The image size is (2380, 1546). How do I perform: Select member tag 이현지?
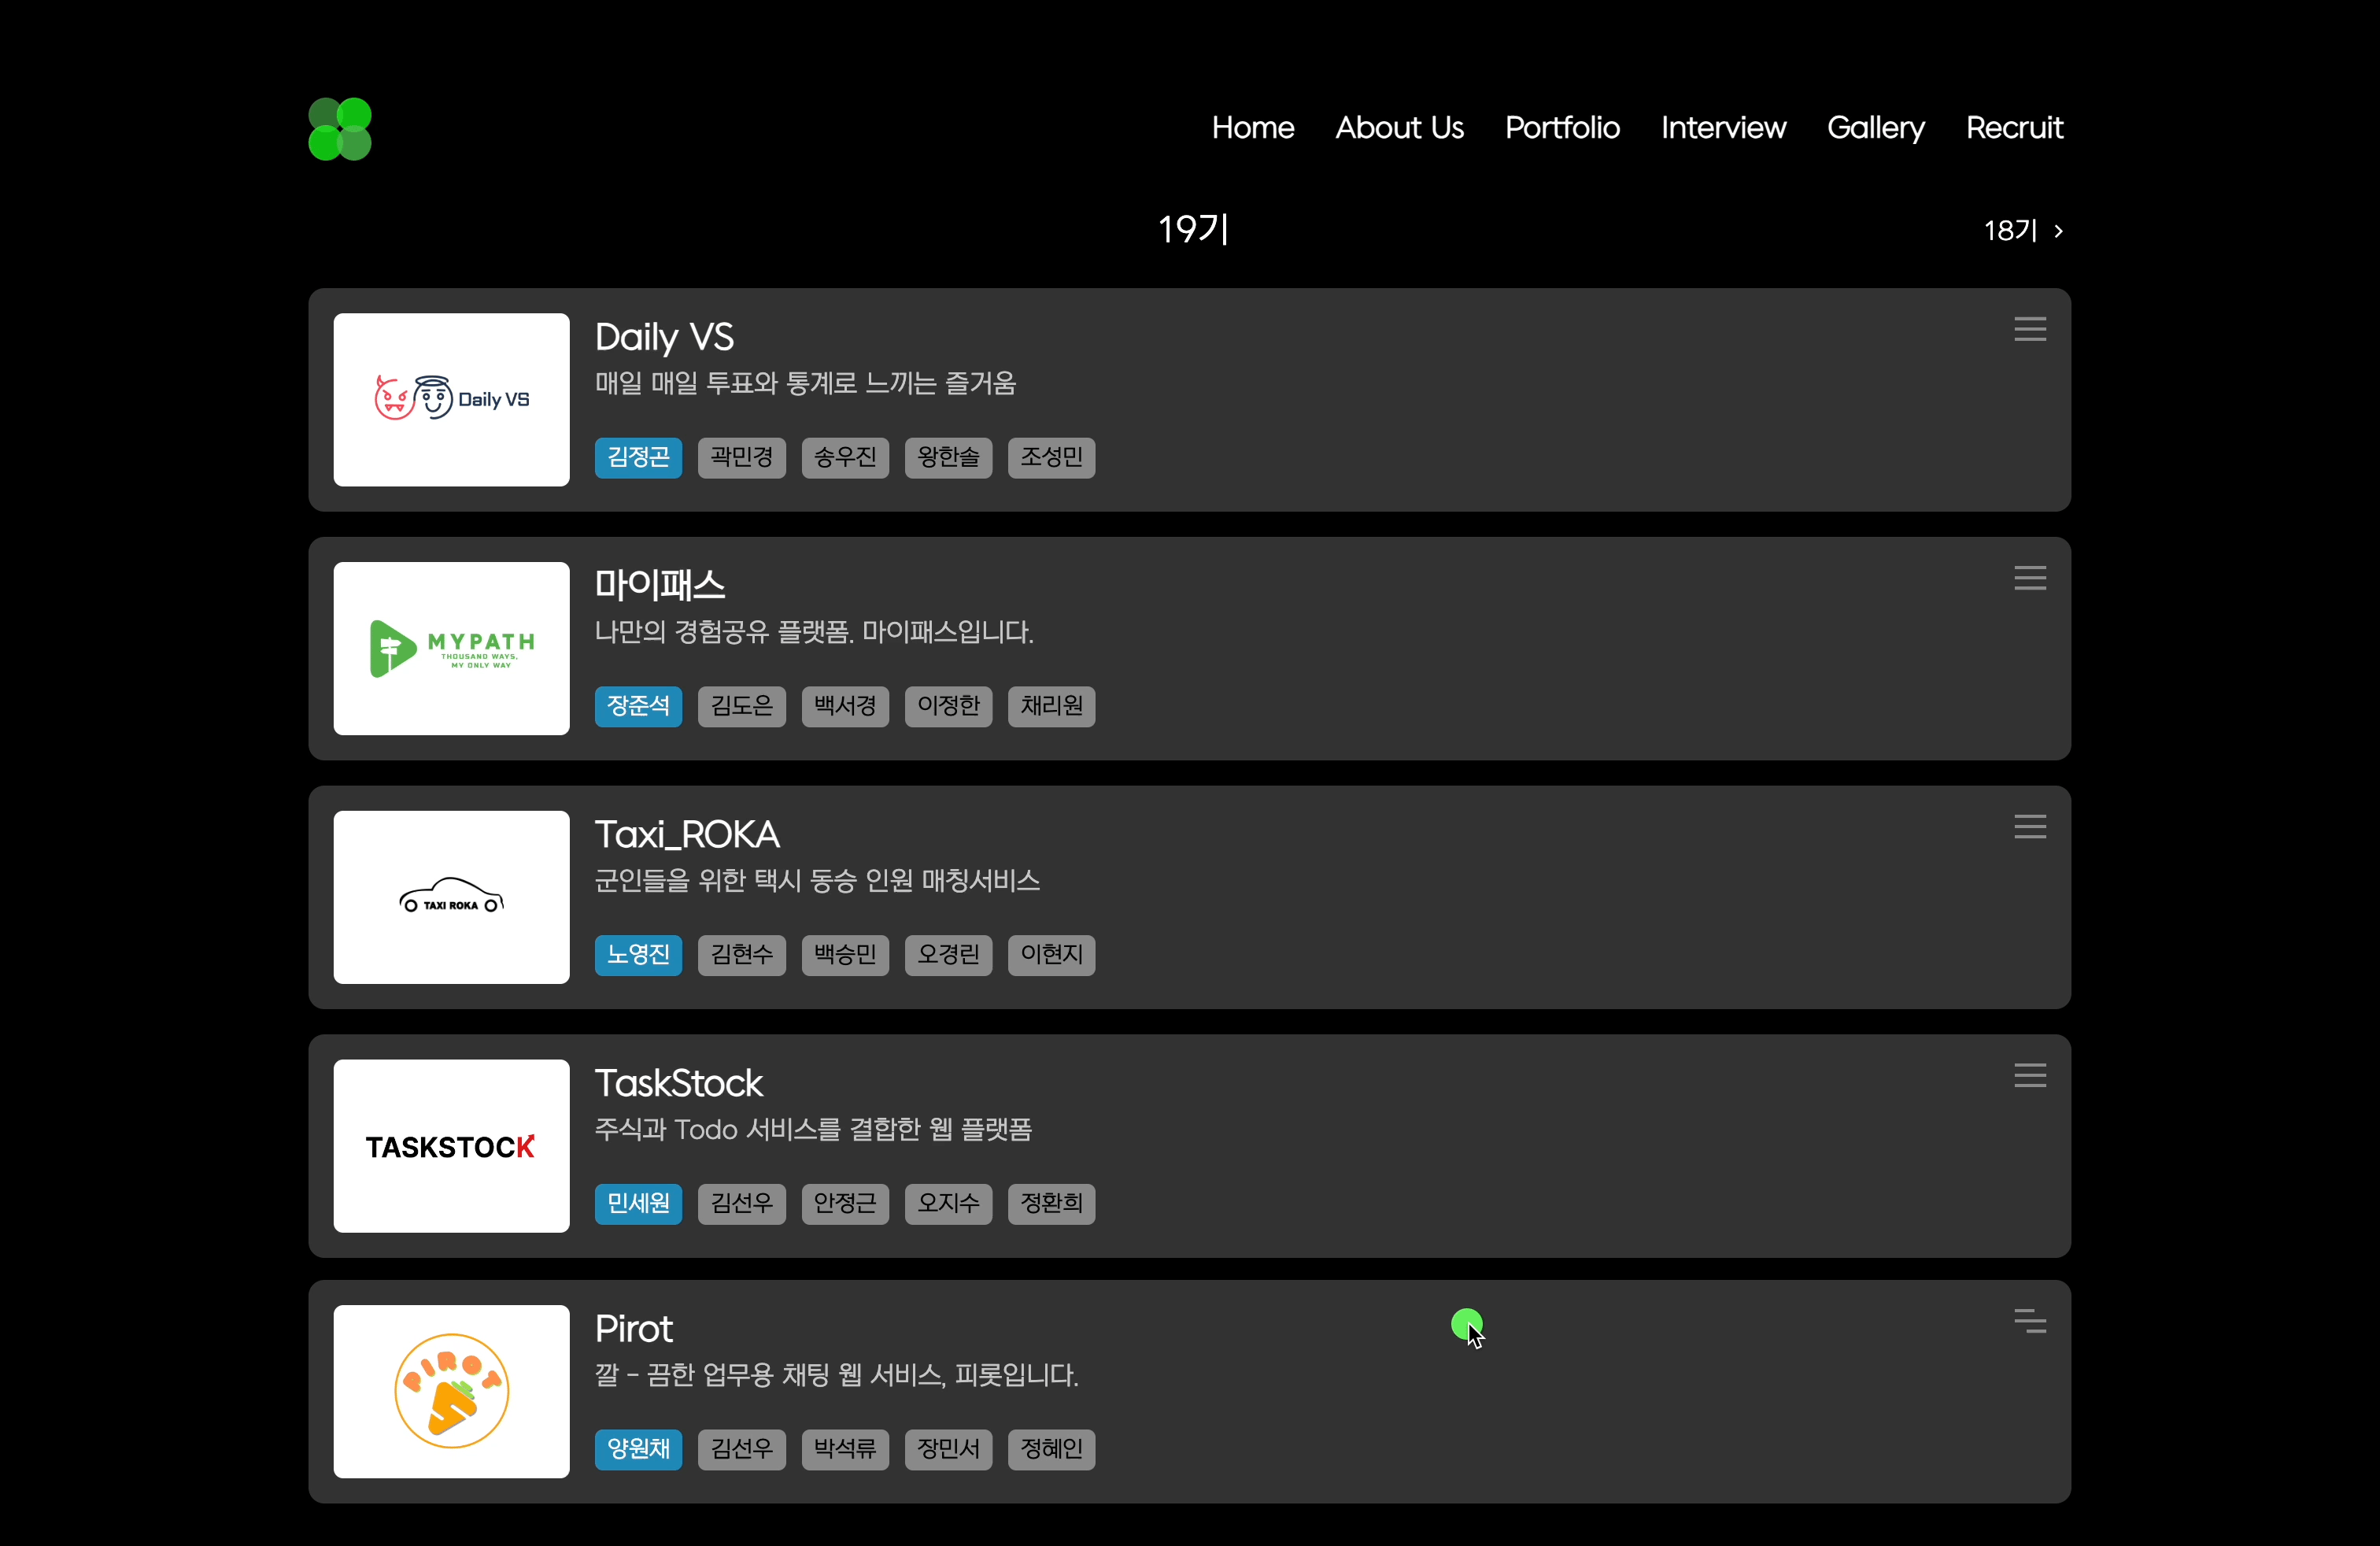1052,955
